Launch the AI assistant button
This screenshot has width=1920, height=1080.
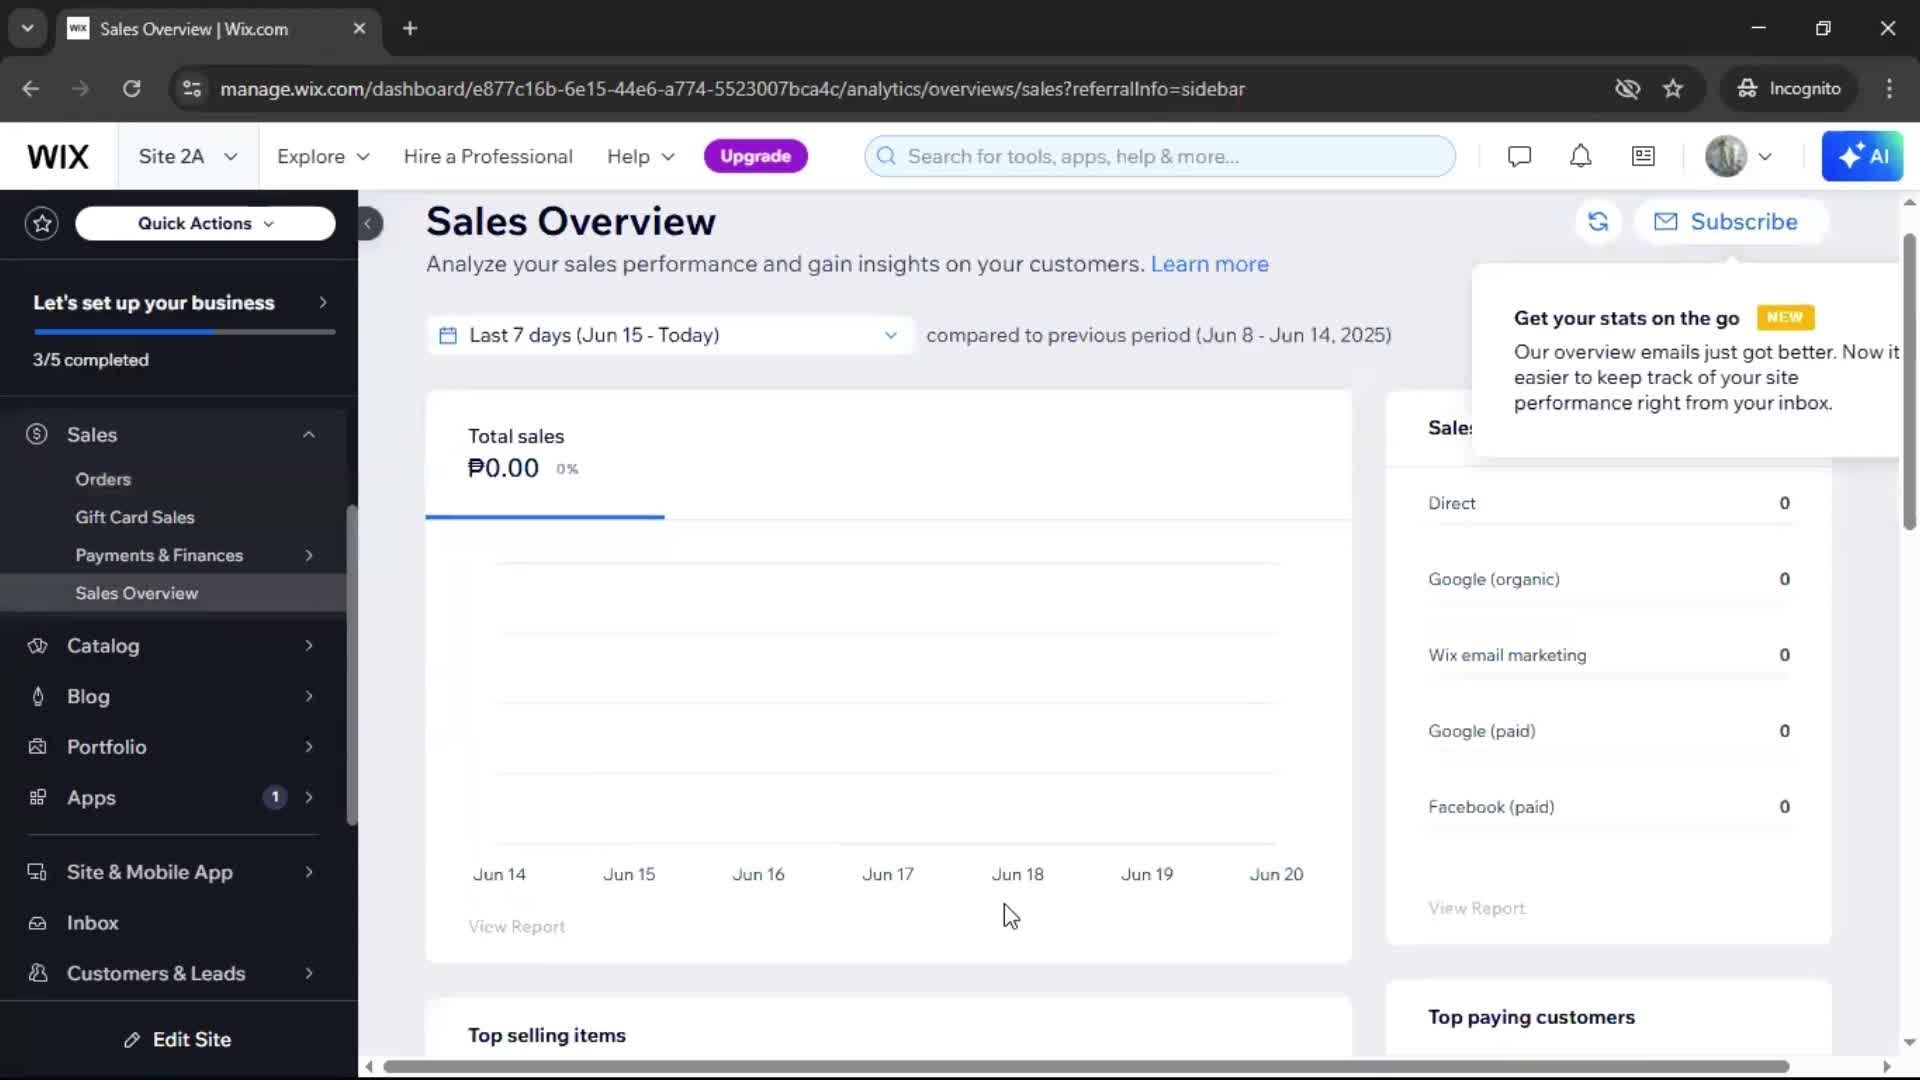[1862, 157]
